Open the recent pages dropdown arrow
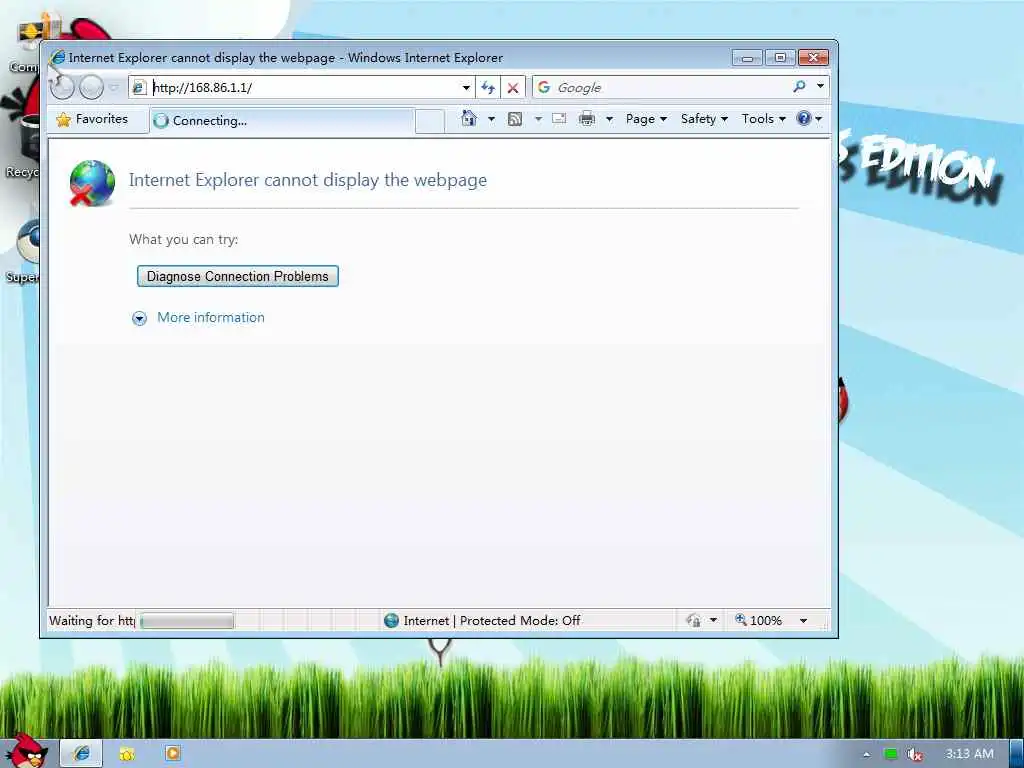Screen dimensions: 1024x768 click(x=114, y=88)
